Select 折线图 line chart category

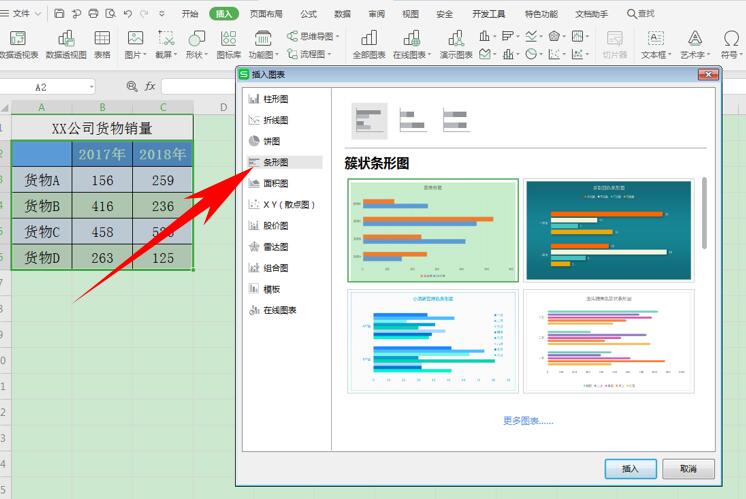pyautogui.click(x=275, y=120)
